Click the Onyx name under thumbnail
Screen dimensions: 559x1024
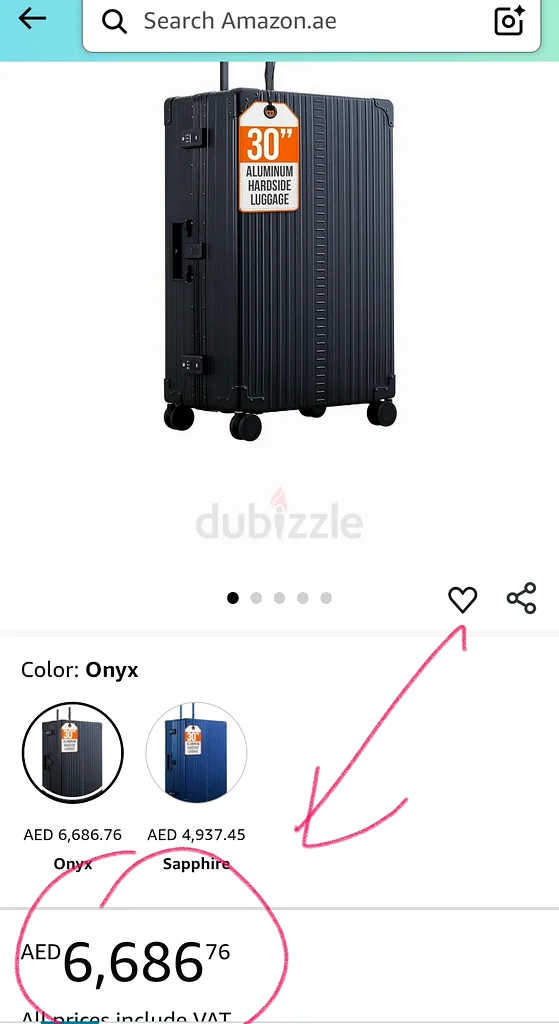[72, 864]
